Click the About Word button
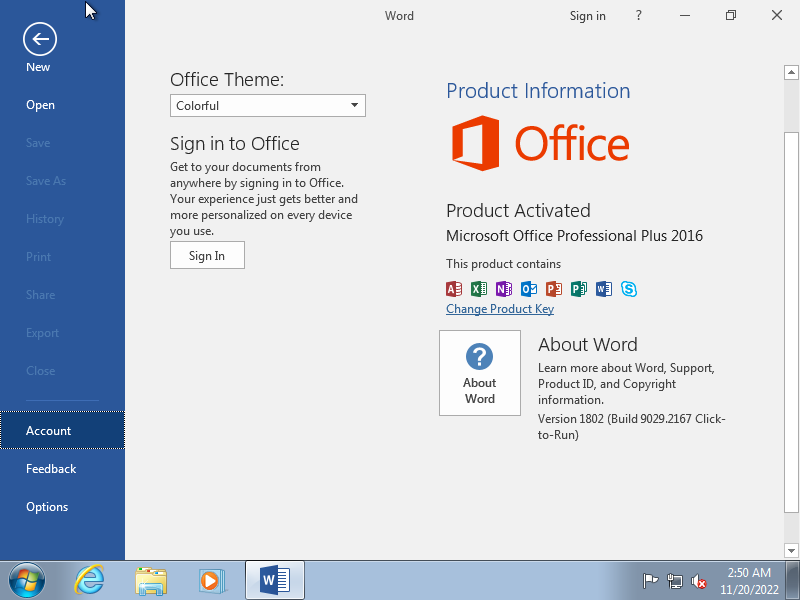The width and height of the screenshot is (800, 600). pos(480,373)
